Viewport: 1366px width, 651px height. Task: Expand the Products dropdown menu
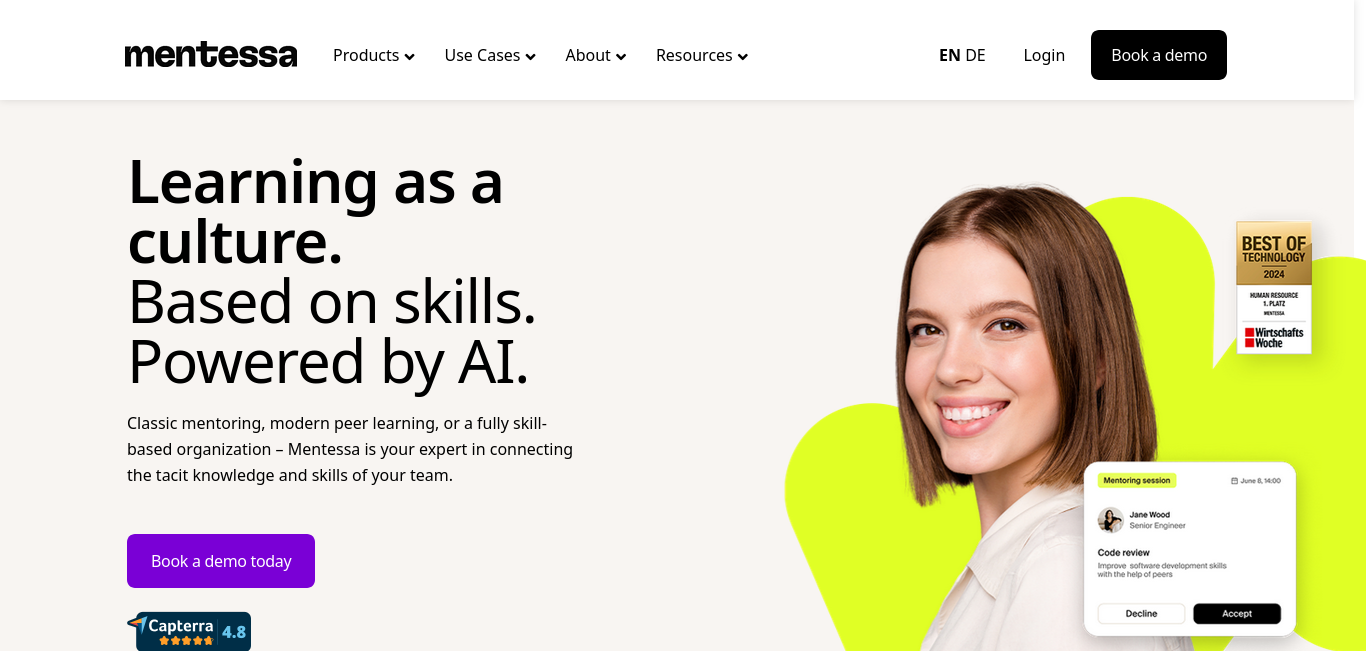(x=374, y=55)
